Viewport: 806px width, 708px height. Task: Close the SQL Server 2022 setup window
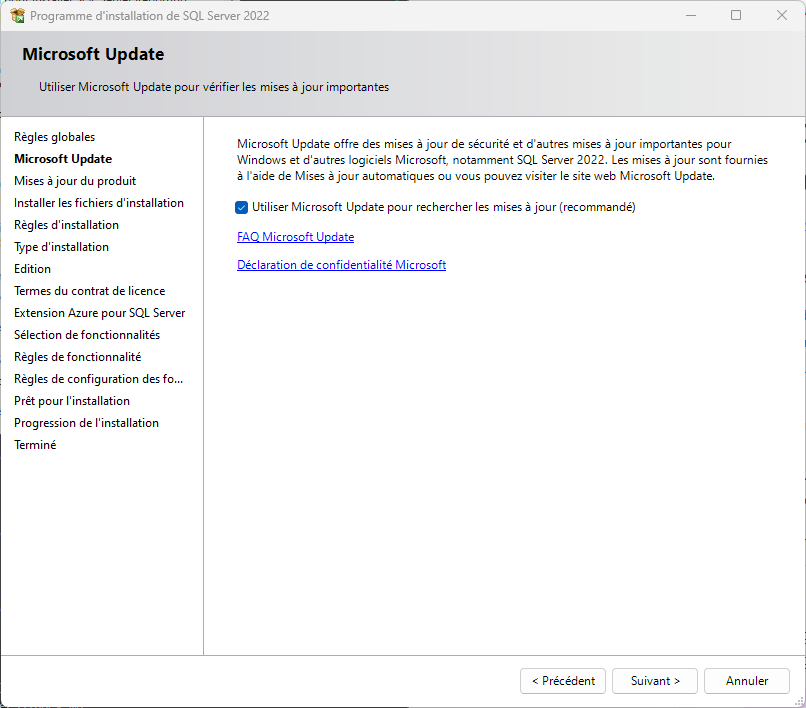[x=782, y=15]
